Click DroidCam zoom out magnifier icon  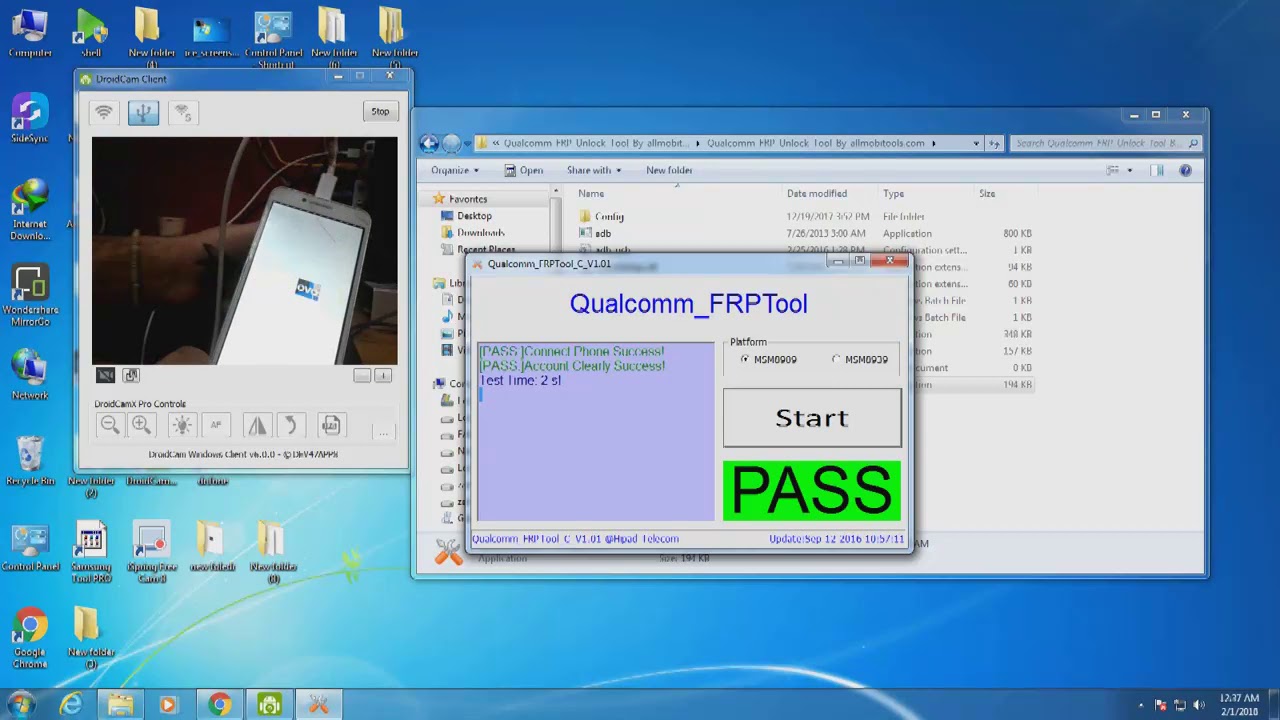(110, 425)
